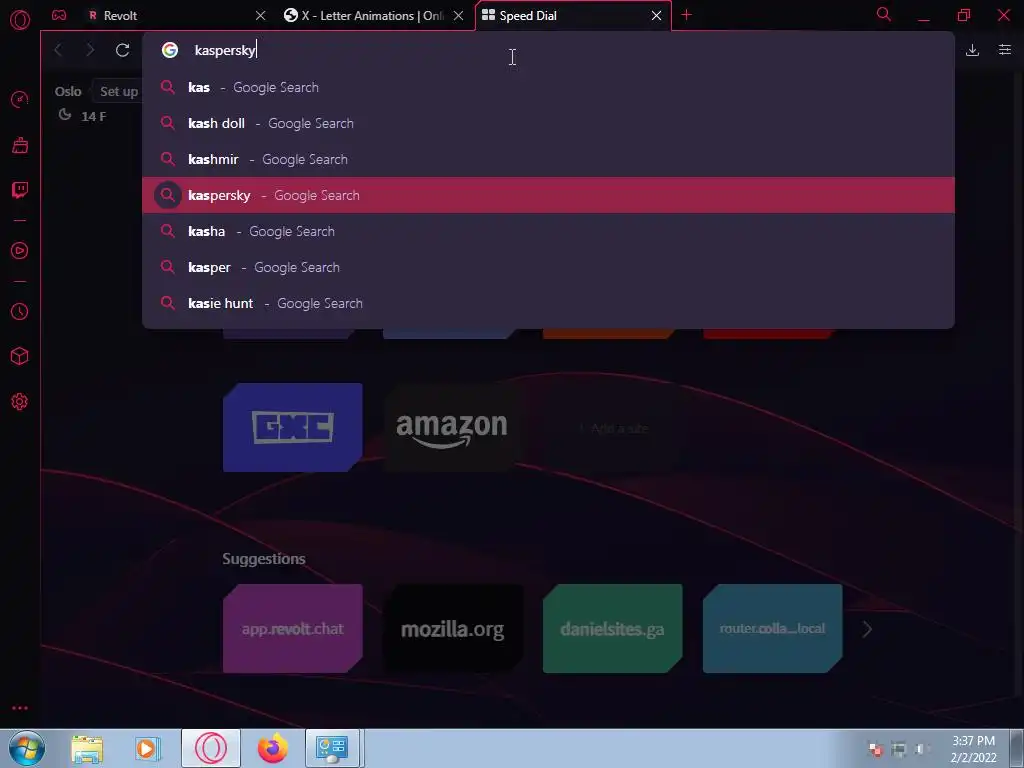The image size is (1024, 768).
Task: Choose the 'kasha' search suggestion
Action: (549, 231)
